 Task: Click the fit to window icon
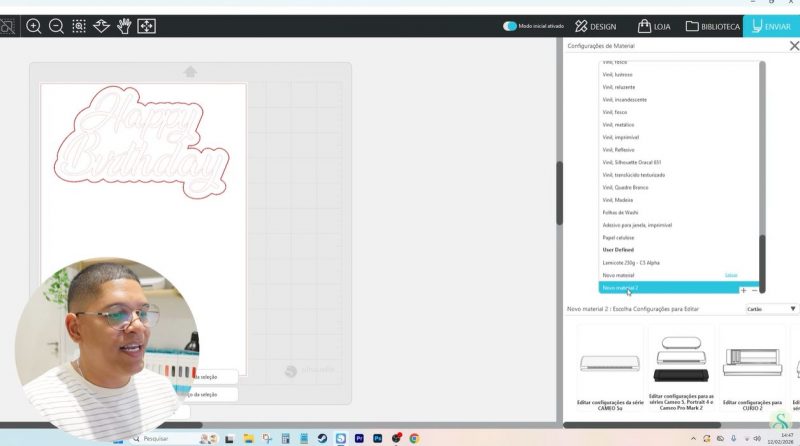point(146,26)
